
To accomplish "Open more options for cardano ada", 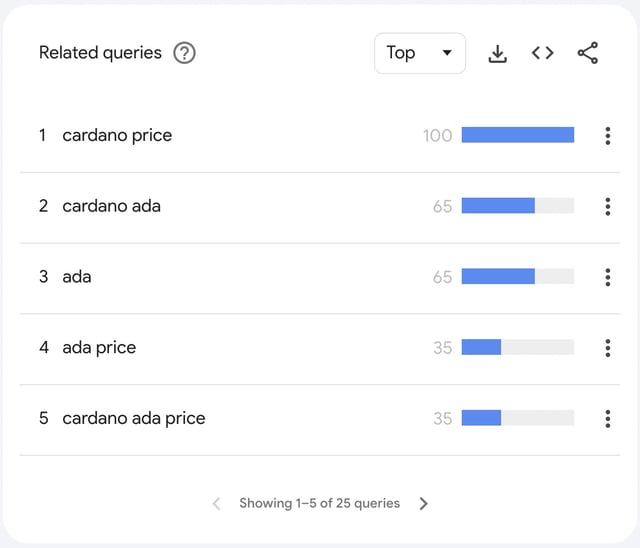I will [x=608, y=206].
